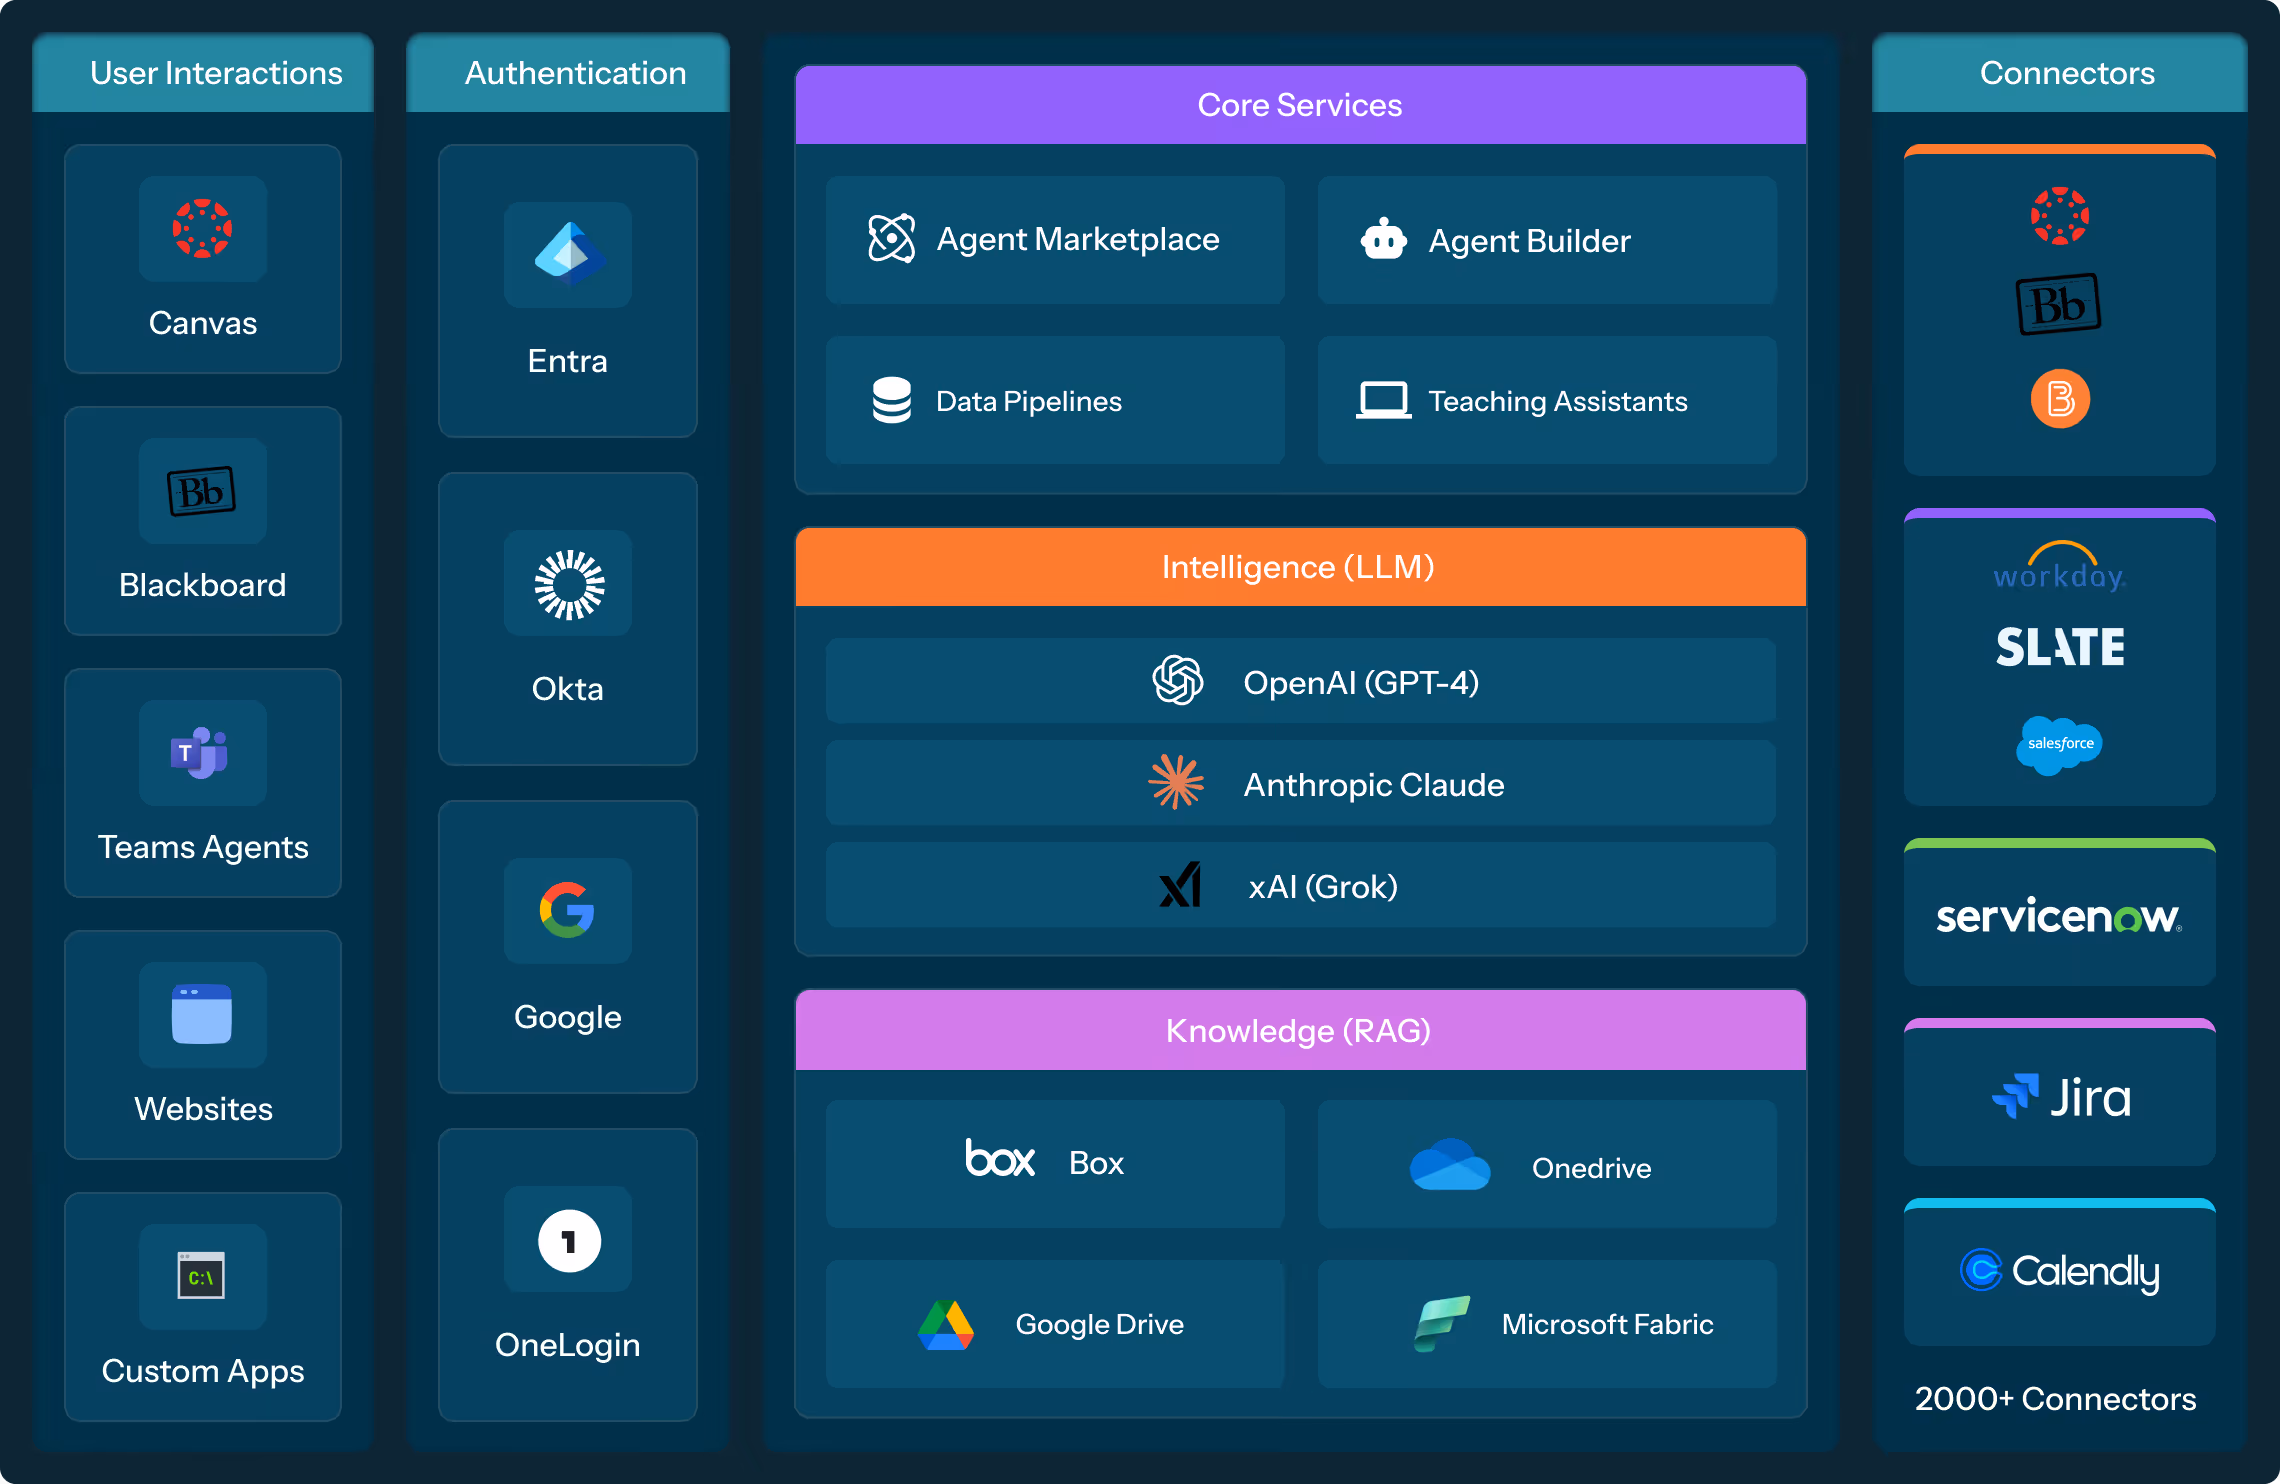Click the Canvas logo in User Interactions
The height and width of the screenshot is (1484, 2280).
tap(203, 229)
